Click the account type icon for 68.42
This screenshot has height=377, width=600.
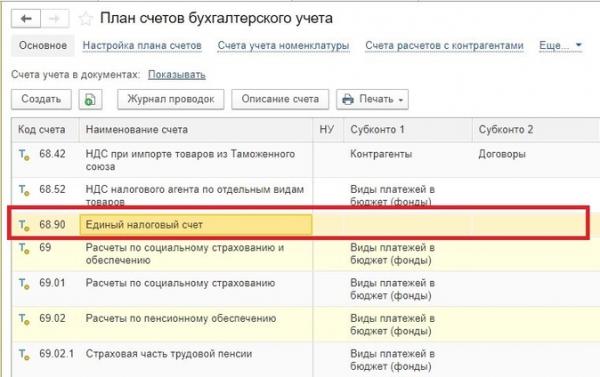point(24,155)
